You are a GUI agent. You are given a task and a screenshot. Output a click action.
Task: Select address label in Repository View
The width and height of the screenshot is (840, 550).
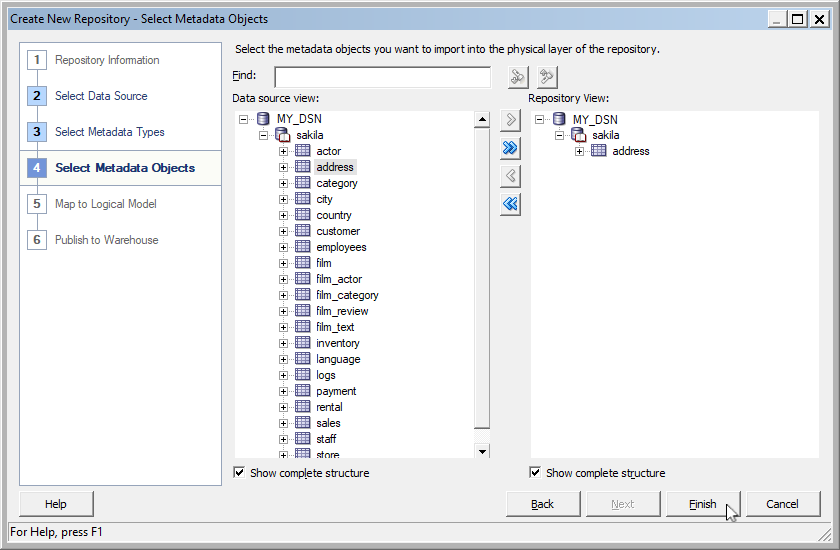pos(631,151)
